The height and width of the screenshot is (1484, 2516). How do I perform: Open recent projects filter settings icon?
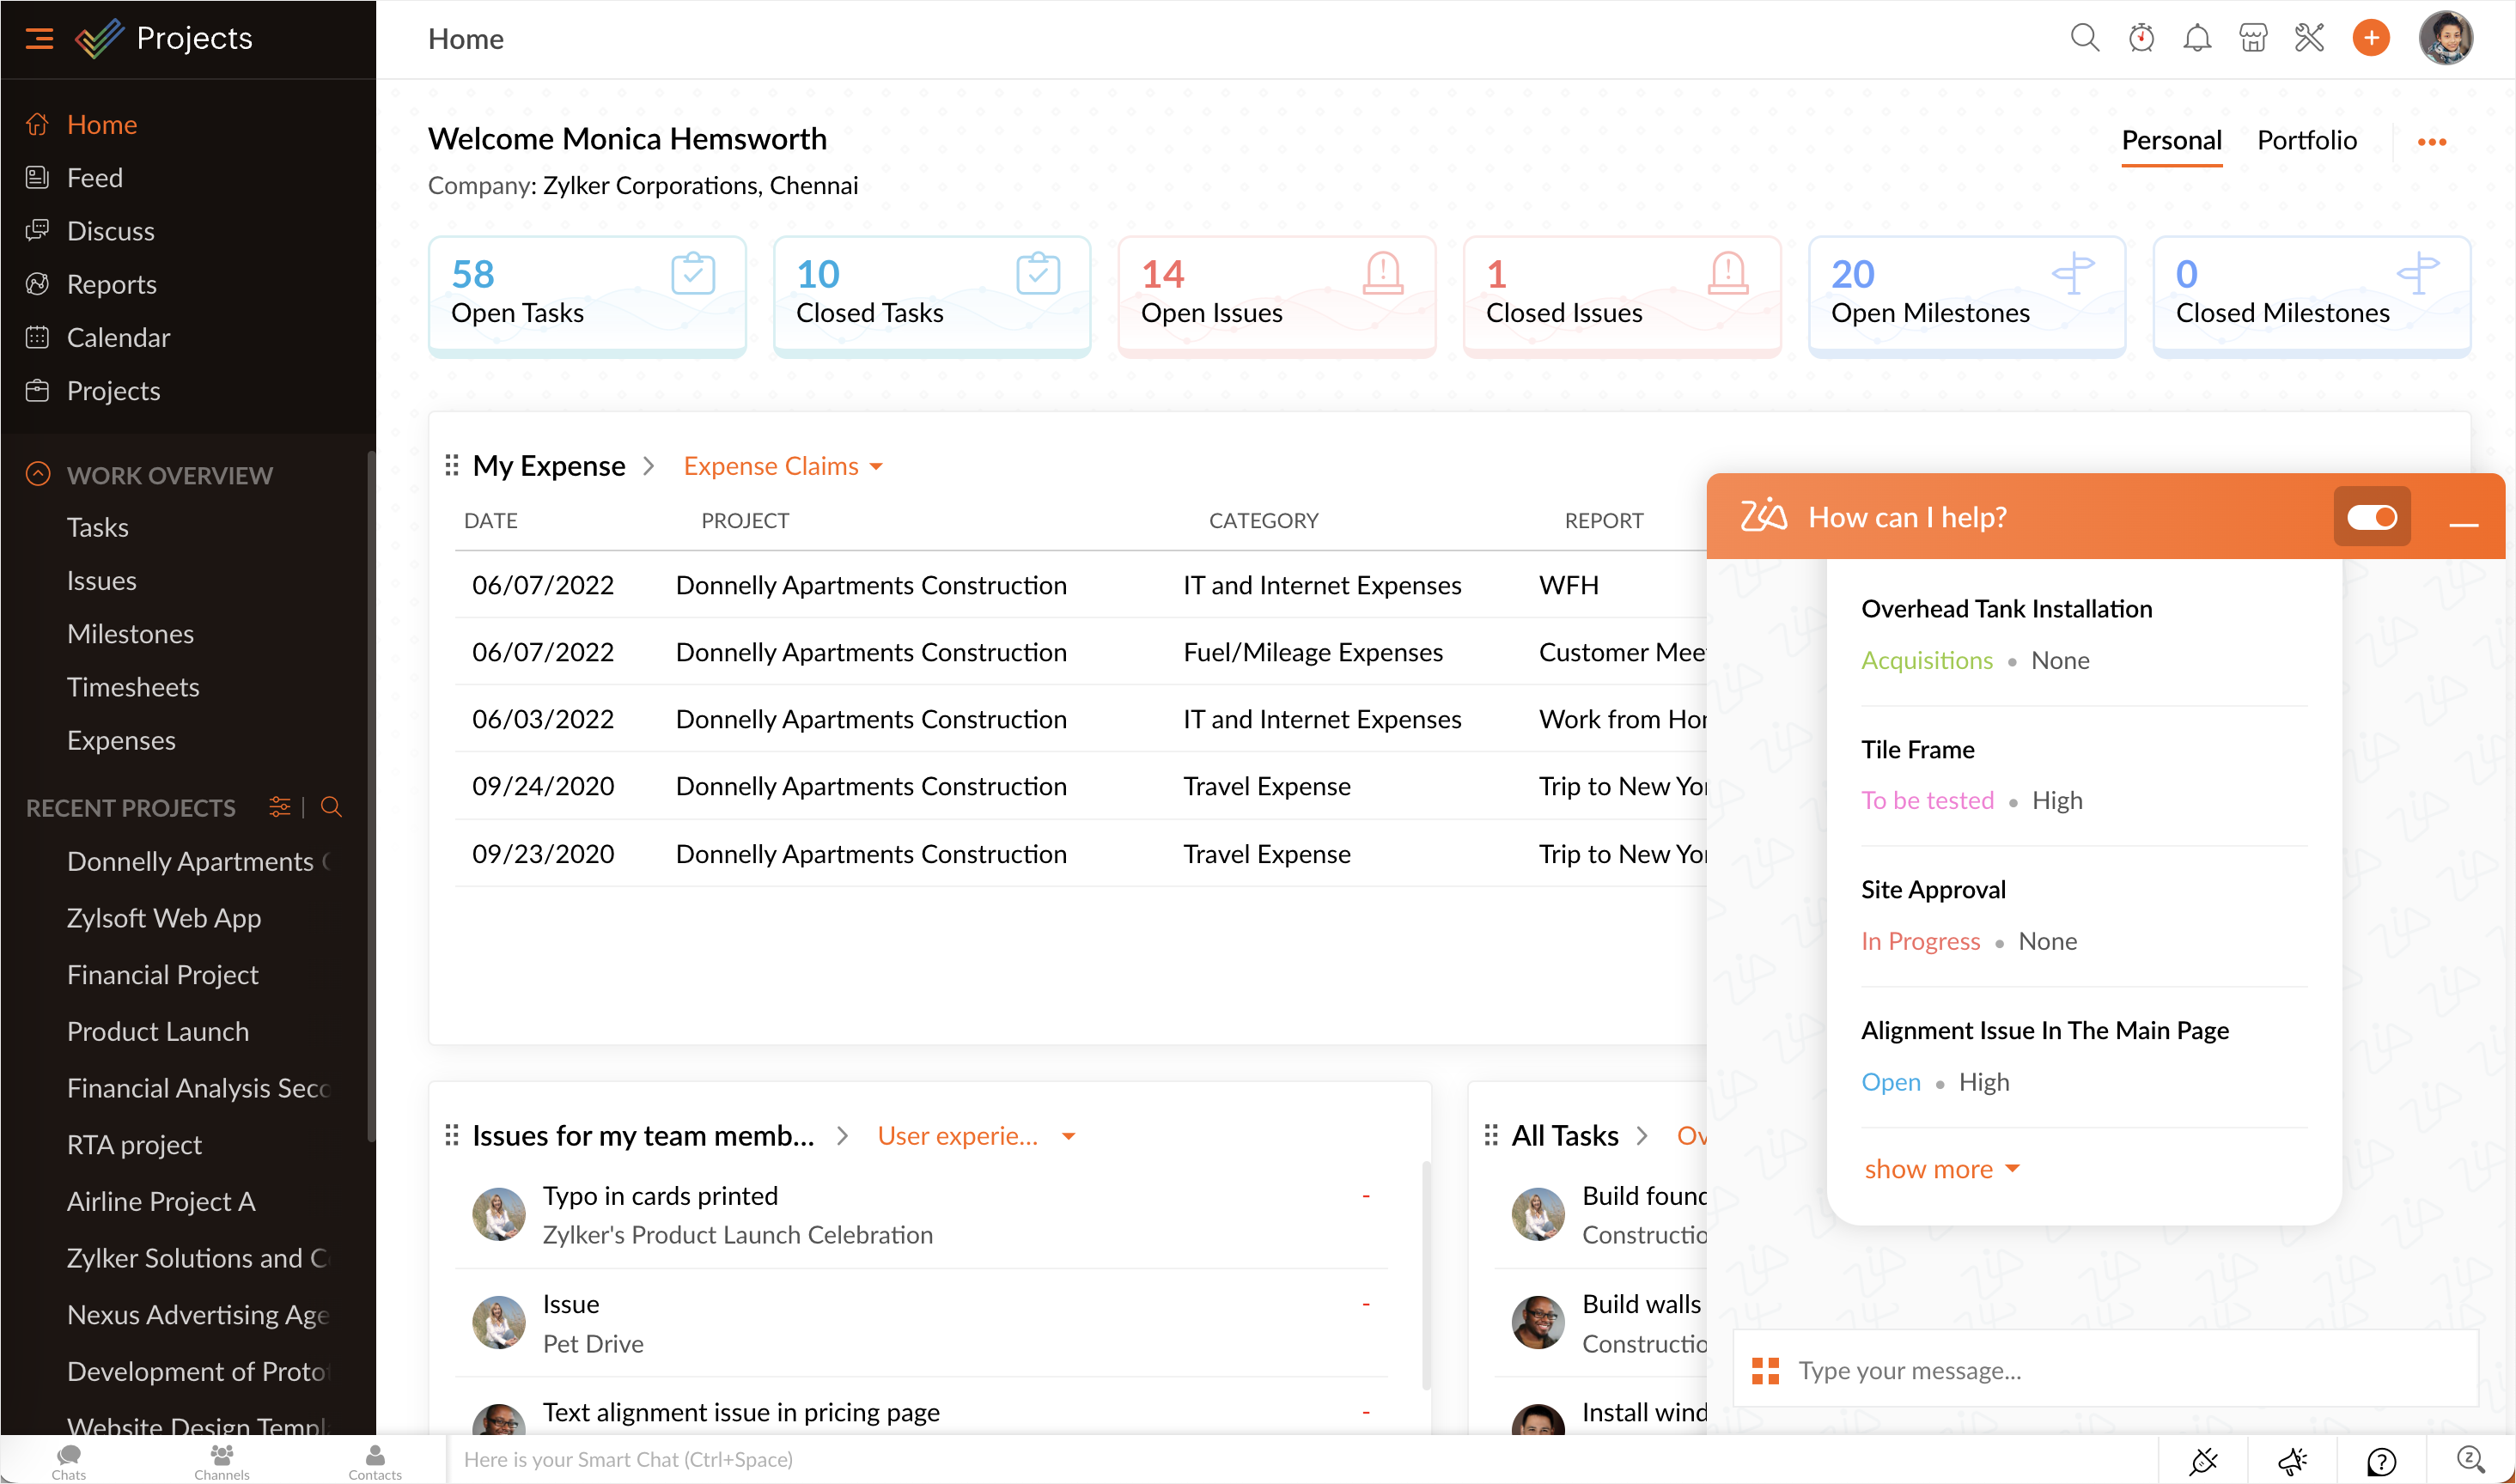pyautogui.click(x=279, y=807)
